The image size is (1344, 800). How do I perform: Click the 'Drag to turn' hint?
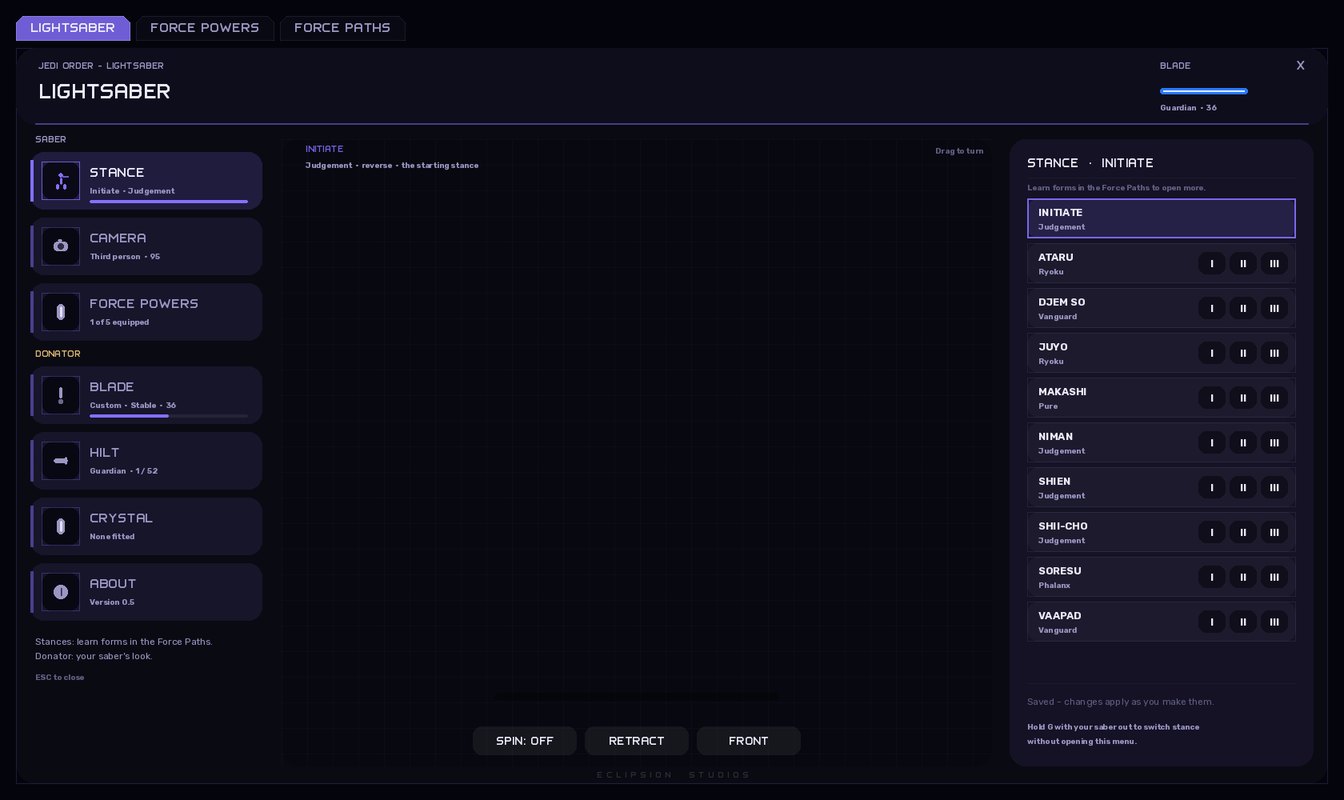pyautogui.click(x=960, y=151)
